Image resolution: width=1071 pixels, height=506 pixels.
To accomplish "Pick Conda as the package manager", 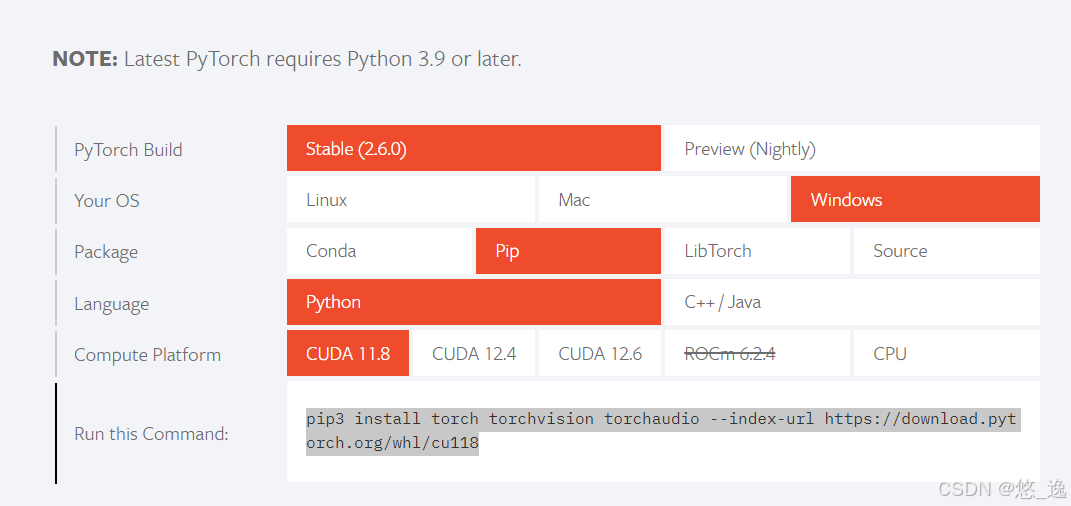I will [x=379, y=251].
